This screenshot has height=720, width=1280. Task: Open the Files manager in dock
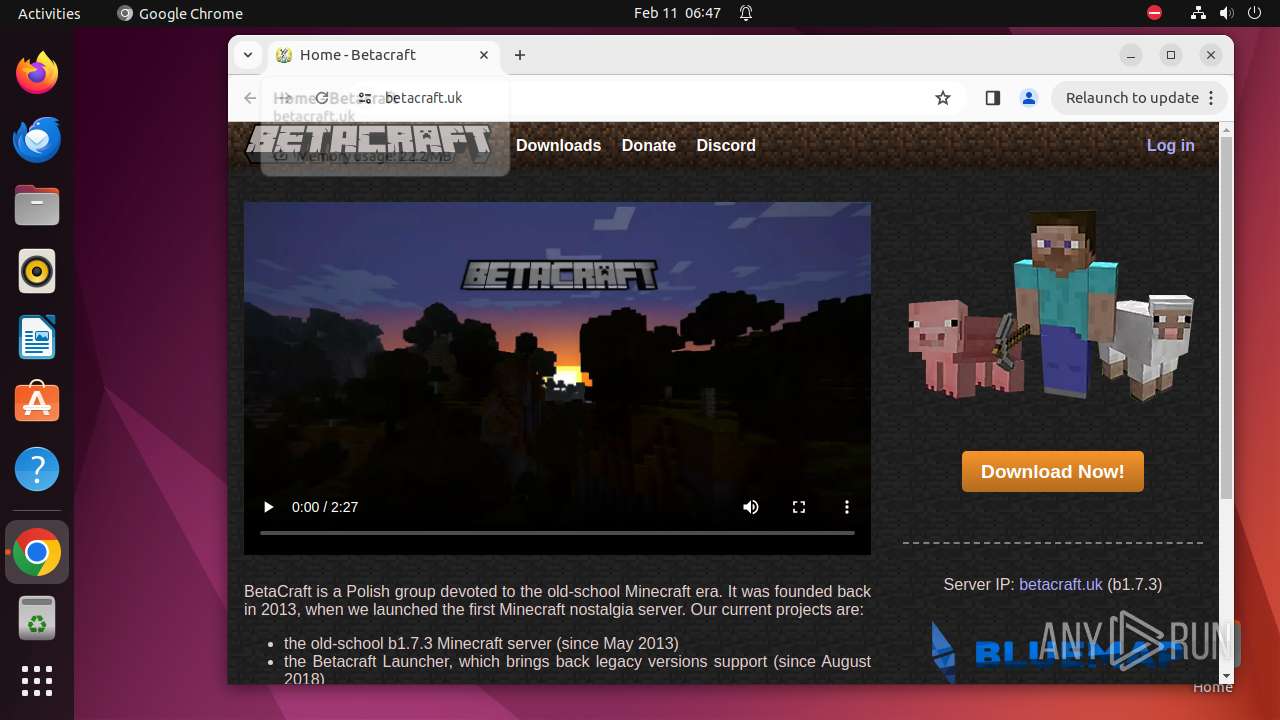(x=37, y=205)
